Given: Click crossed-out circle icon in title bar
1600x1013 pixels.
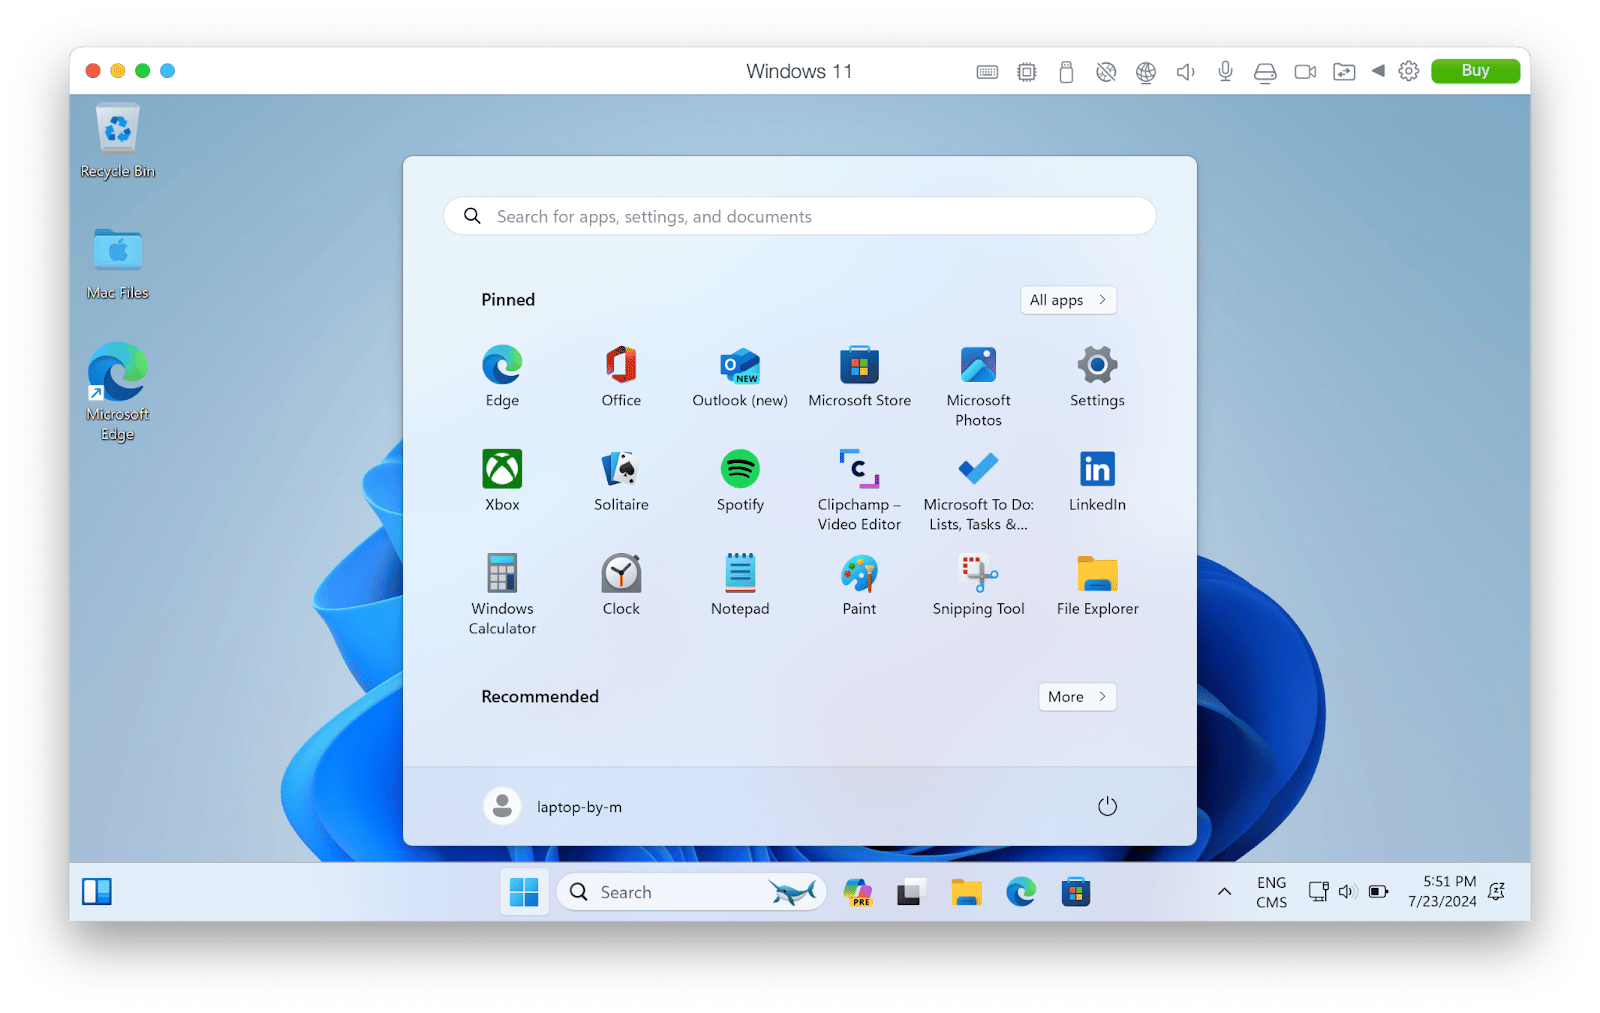Looking at the screenshot, I should 1106,72.
